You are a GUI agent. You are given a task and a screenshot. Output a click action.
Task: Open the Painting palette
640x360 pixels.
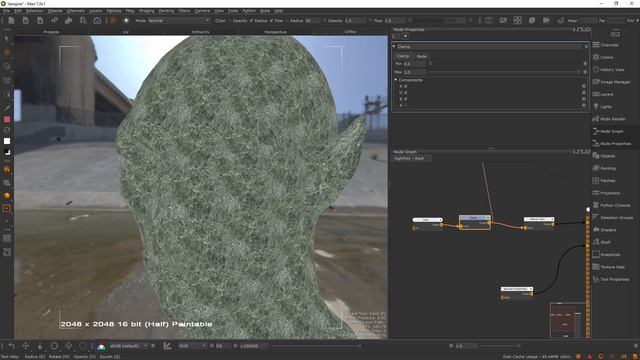point(604,168)
